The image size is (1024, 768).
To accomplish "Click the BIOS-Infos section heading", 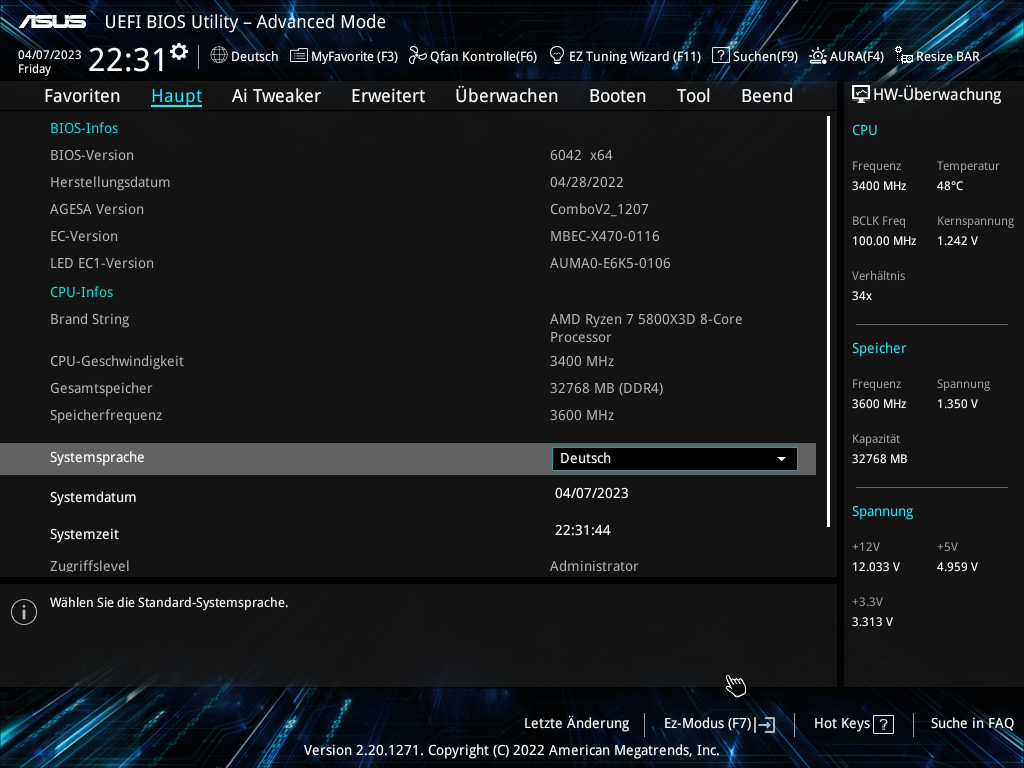I will 84,128.
